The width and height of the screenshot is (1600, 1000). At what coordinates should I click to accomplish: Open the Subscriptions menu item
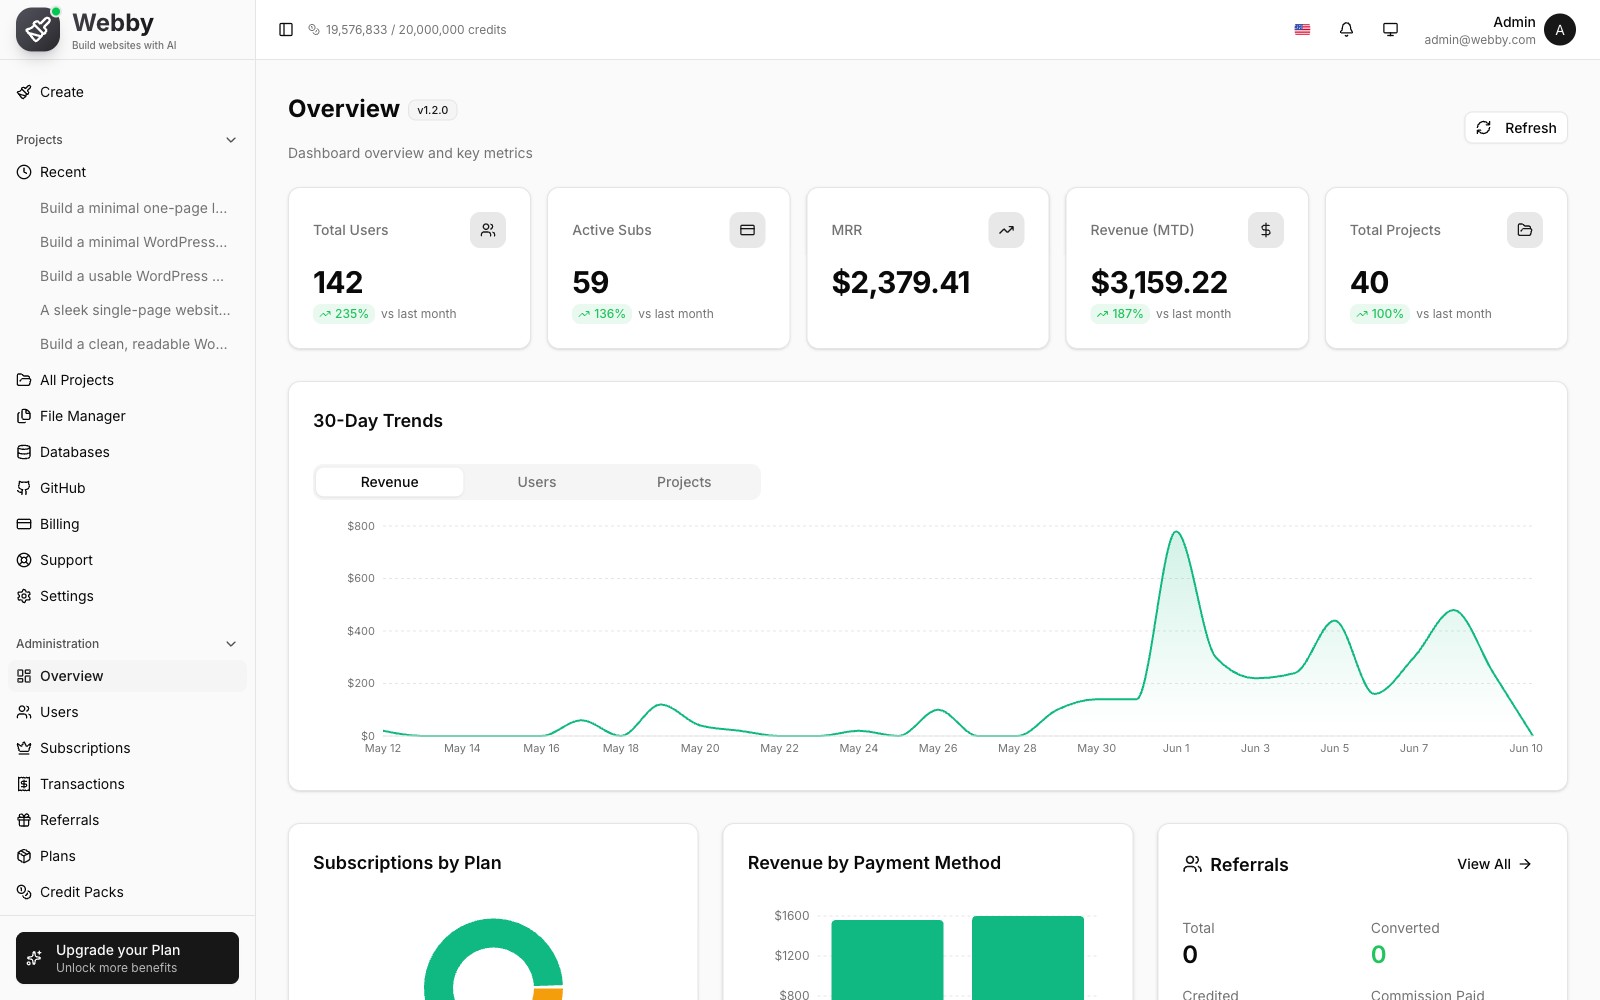(127, 748)
